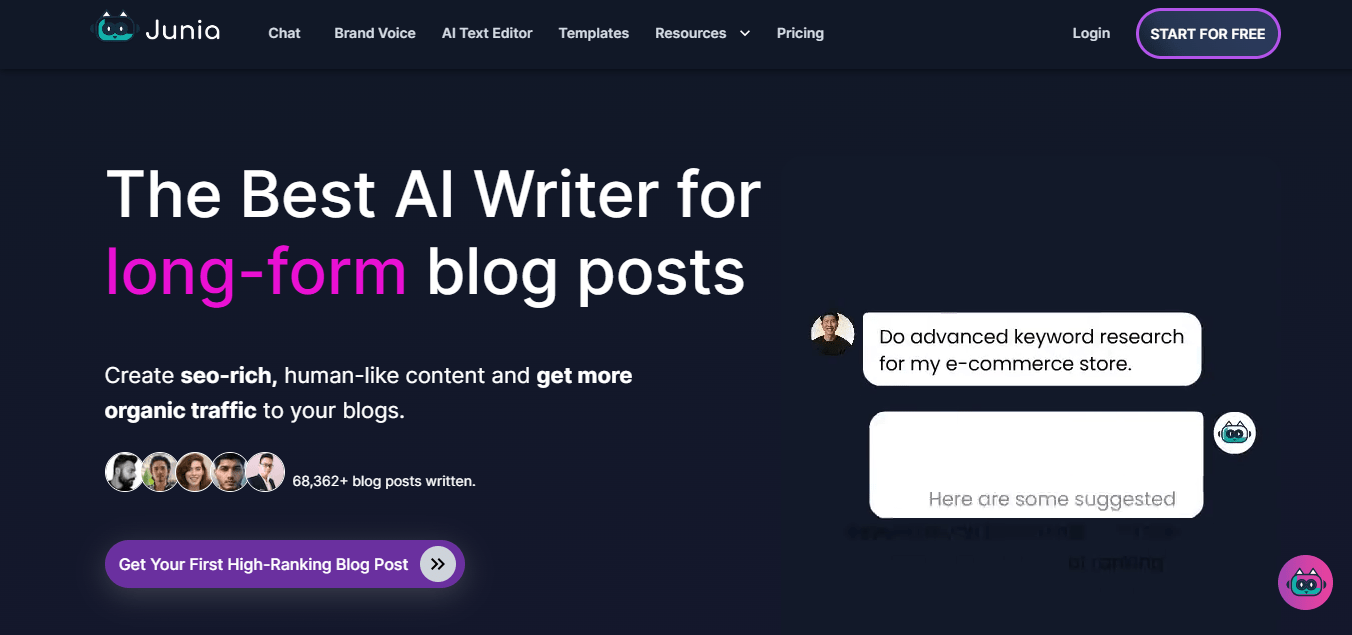Image resolution: width=1352 pixels, height=635 pixels.
Task: Click the last avatar with glasses
Action: (x=266, y=472)
